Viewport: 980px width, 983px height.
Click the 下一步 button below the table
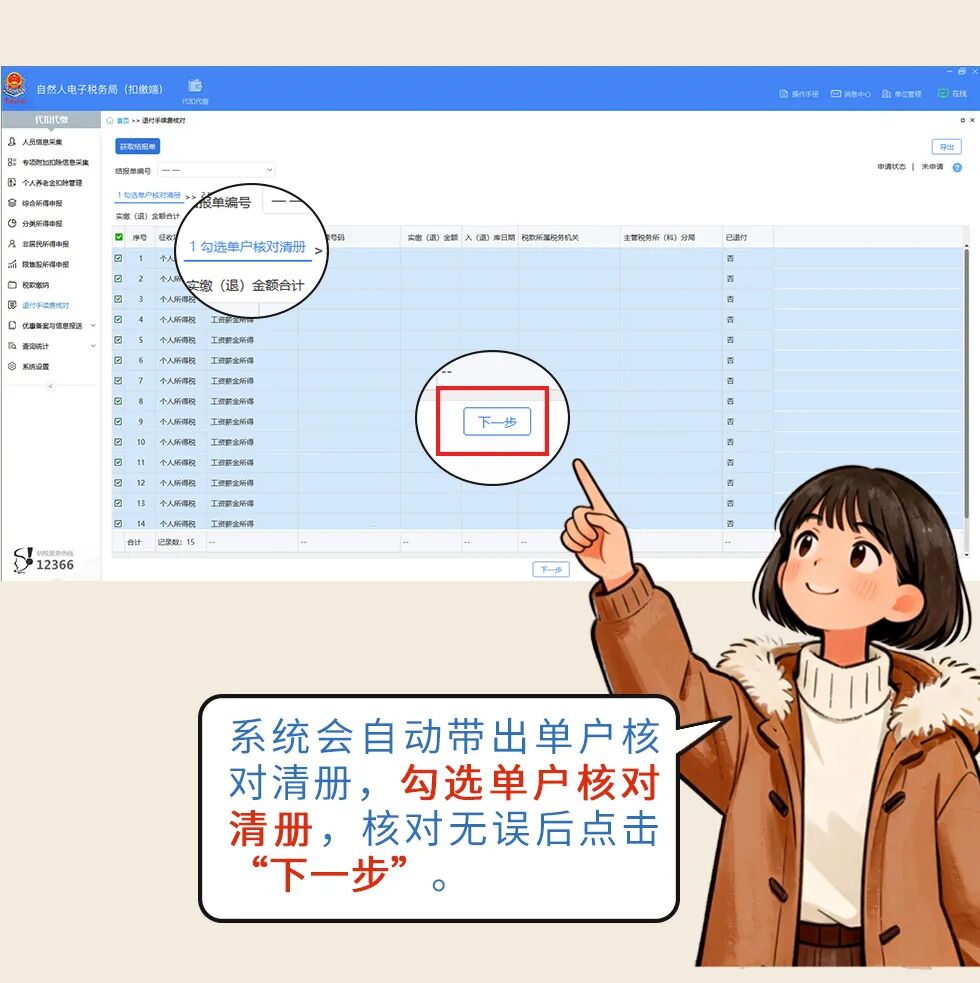tap(550, 570)
